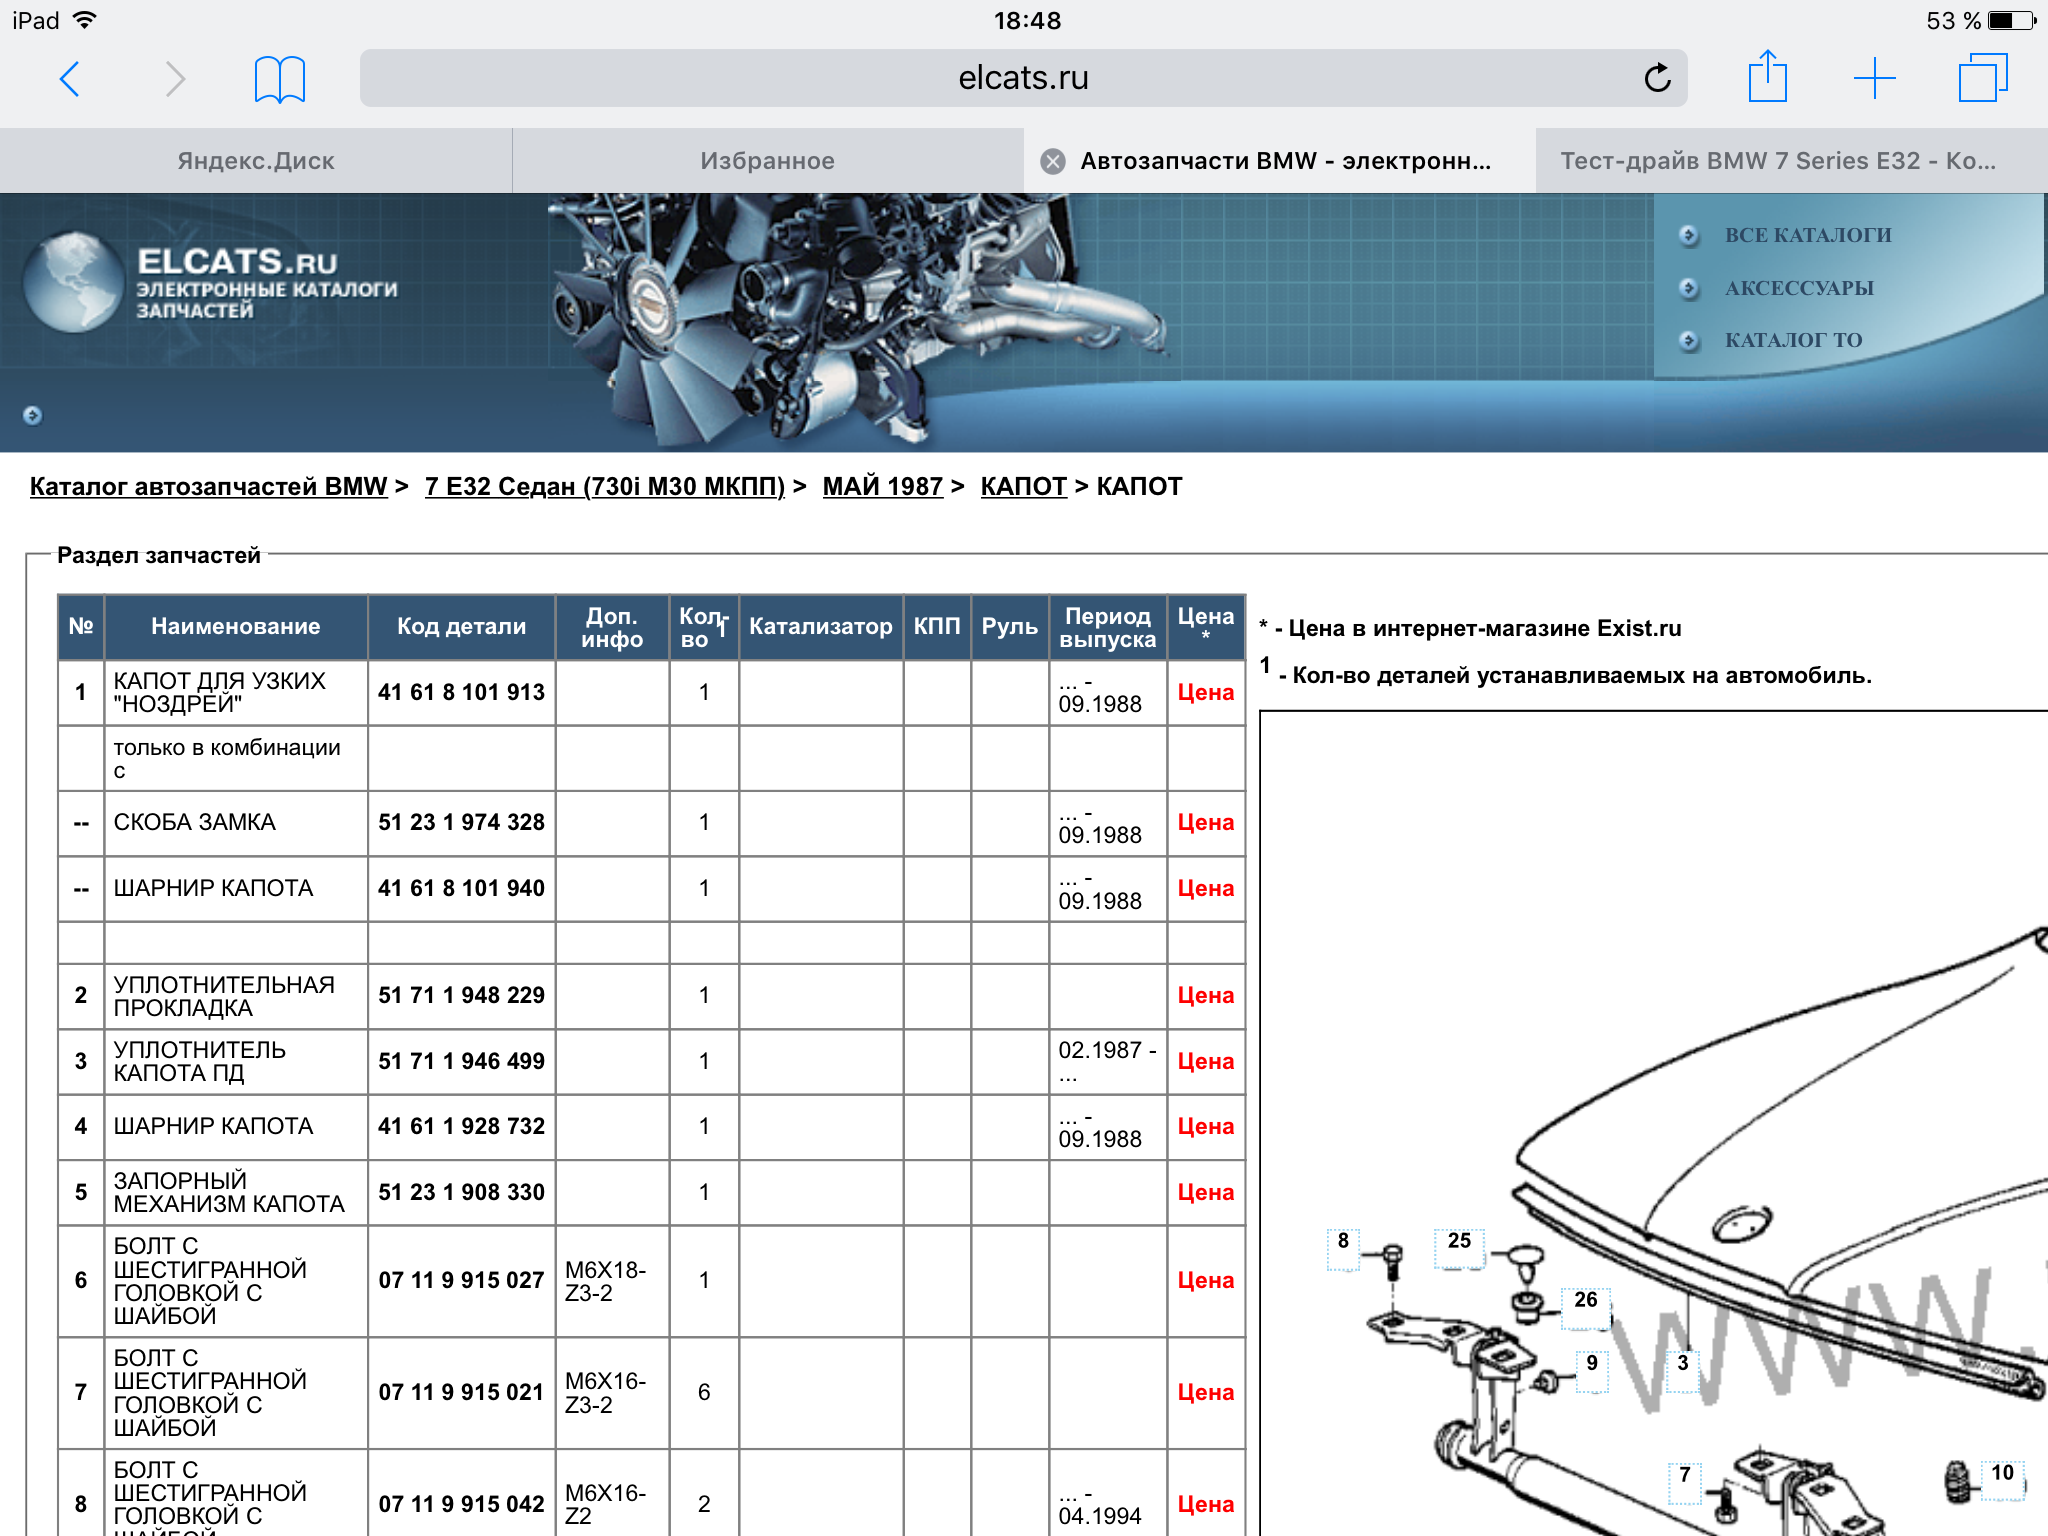This screenshot has height=1536, width=2048.
Task: Click part code 51 71 1 946 499
Action: click(461, 1061)
